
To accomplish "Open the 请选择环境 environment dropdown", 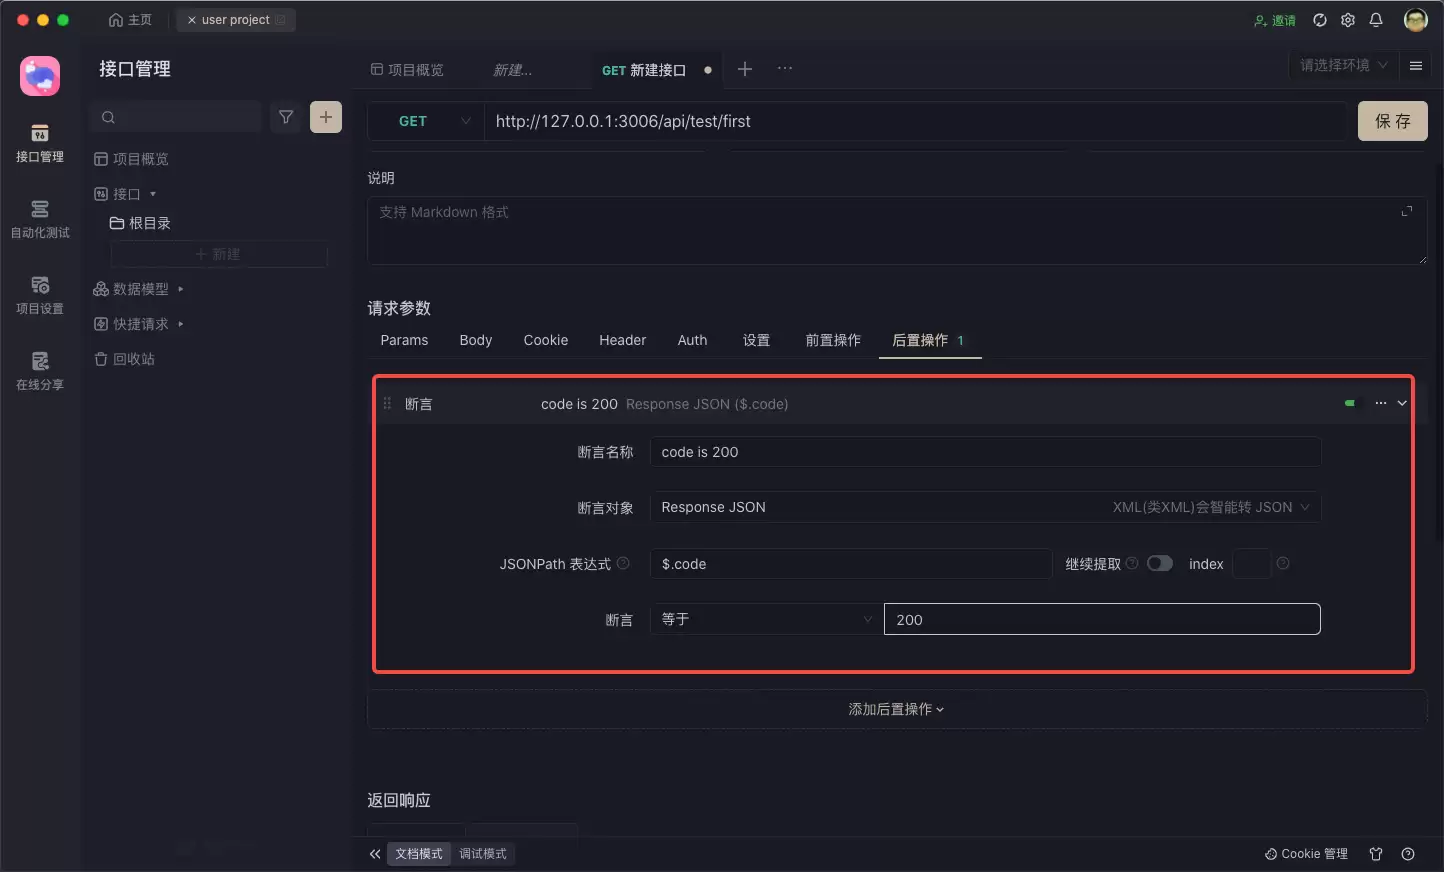I will click(x=1343, y=66).
